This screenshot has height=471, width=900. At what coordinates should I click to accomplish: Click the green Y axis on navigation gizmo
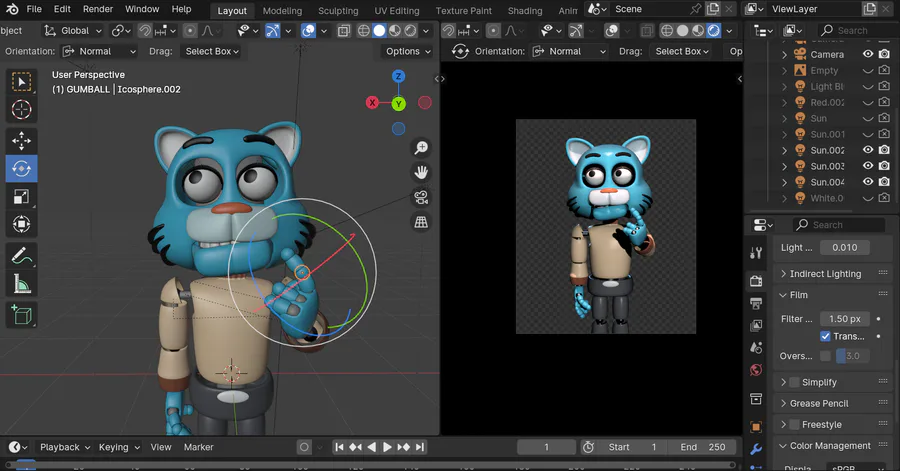tap(398, 104)
